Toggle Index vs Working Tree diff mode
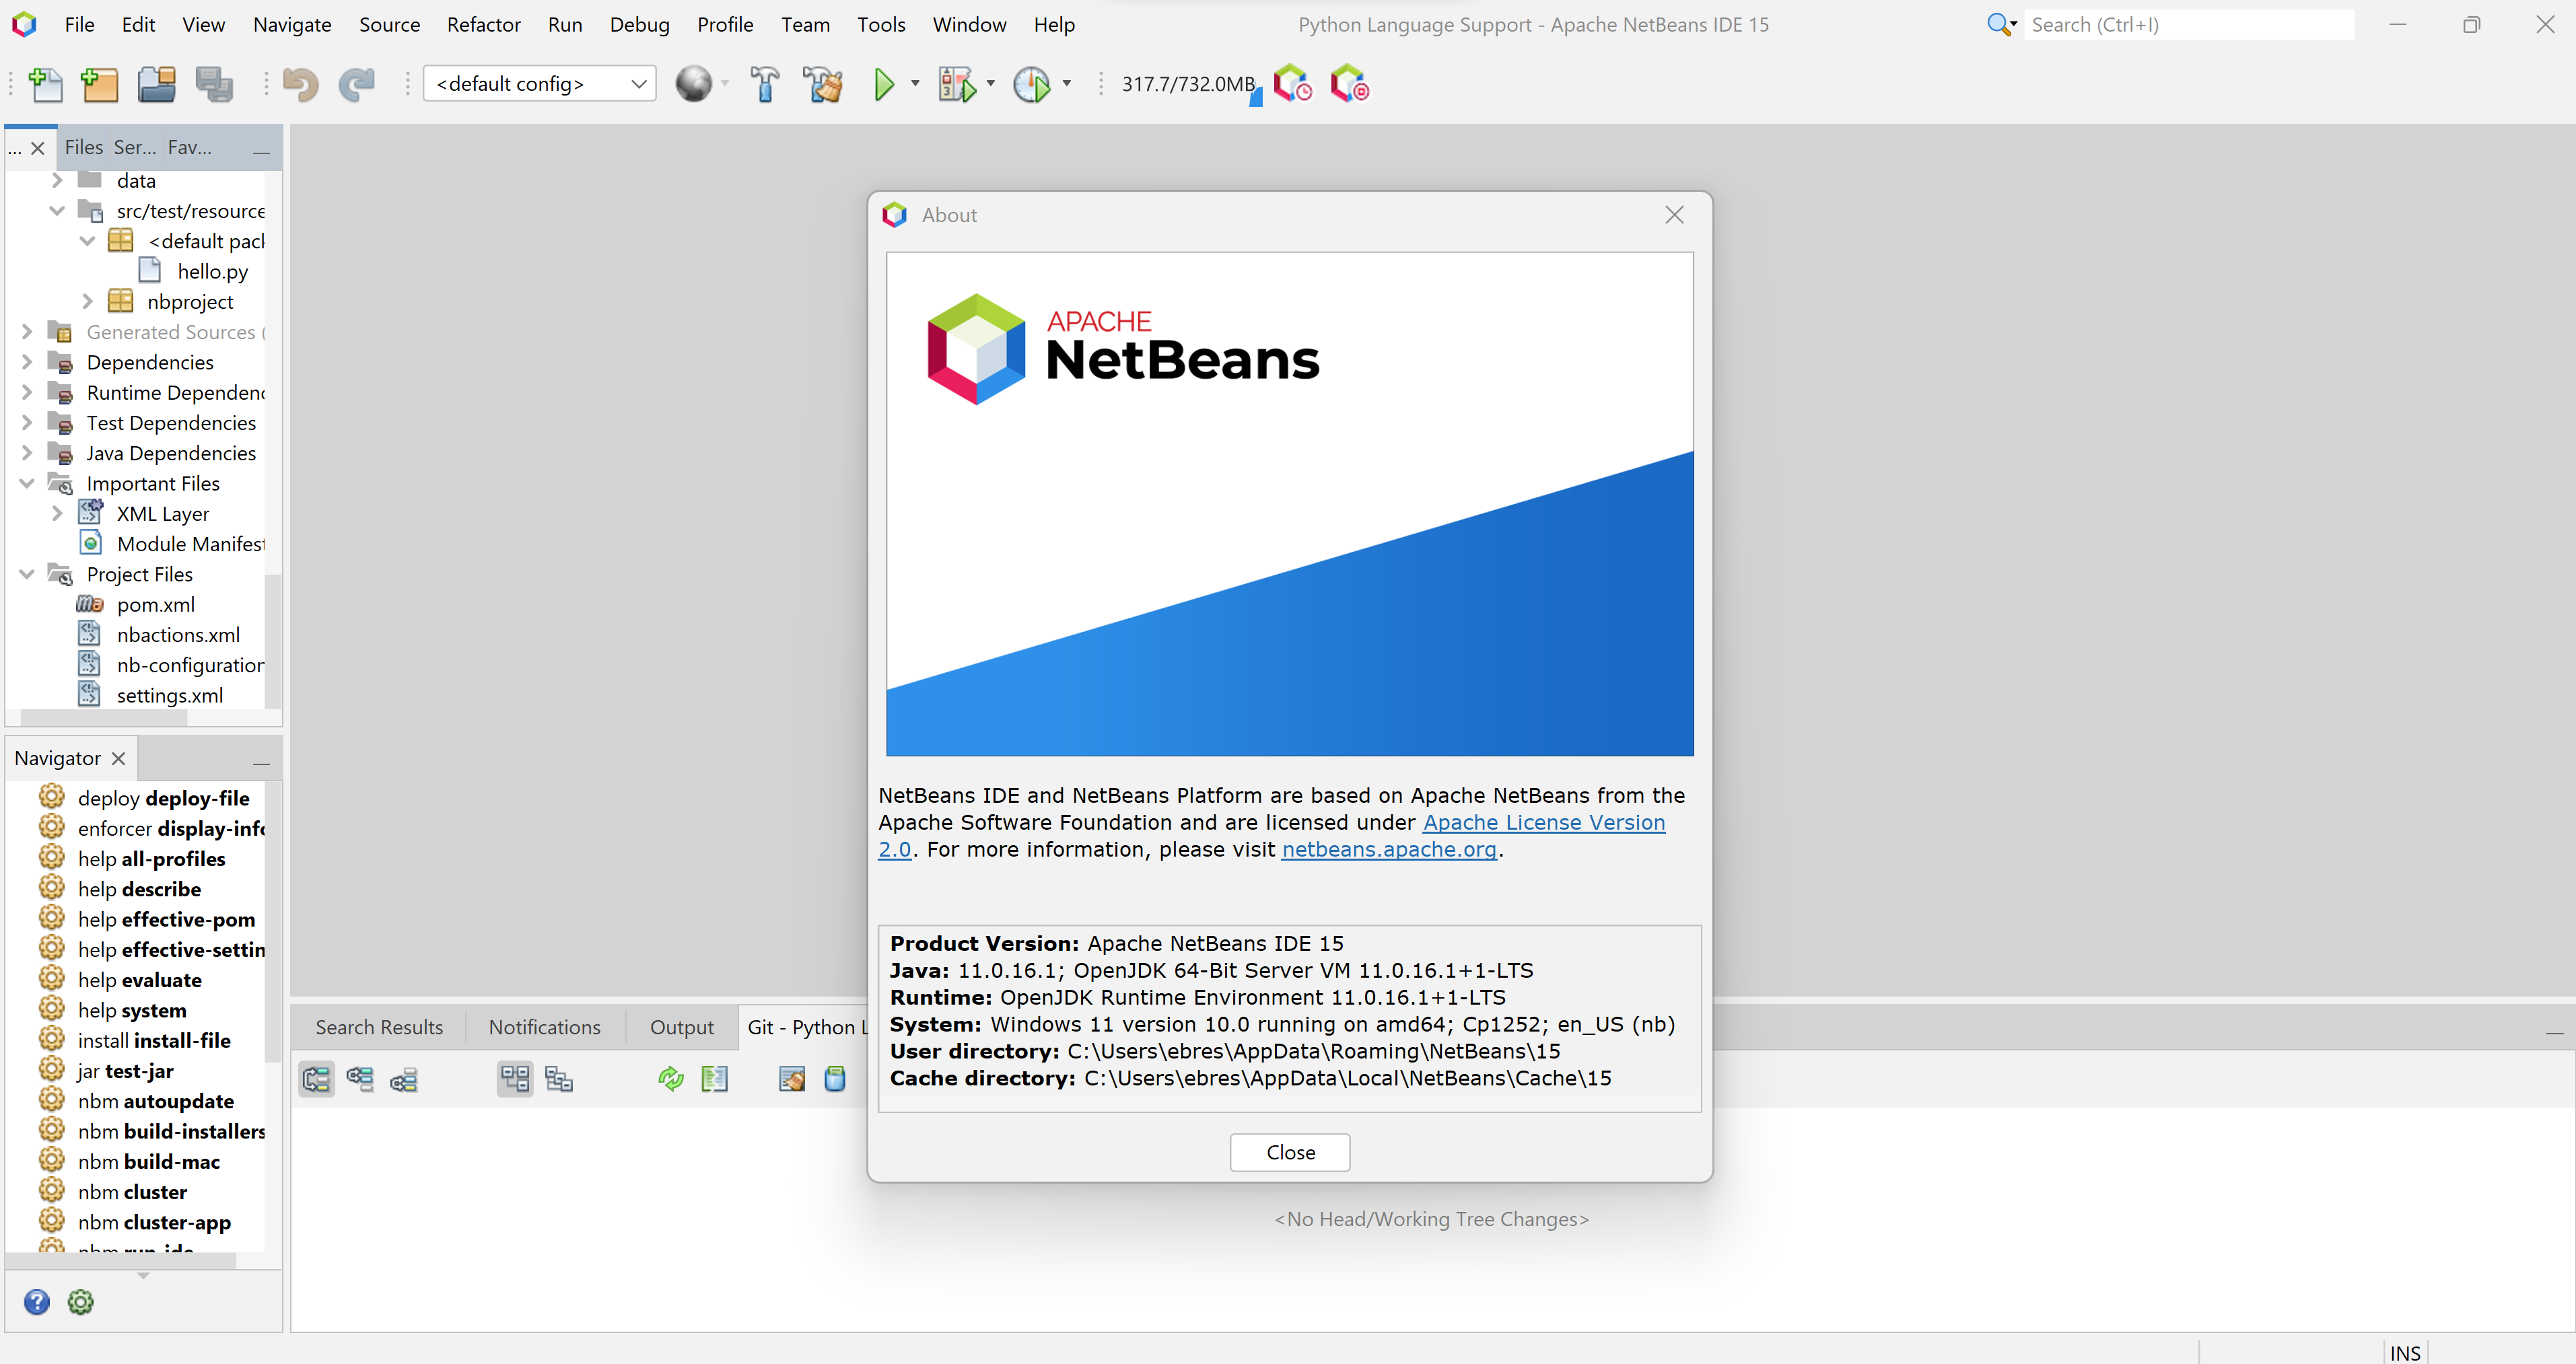The height and width of the screenshot is (1364, 2576). (404, 1078)
